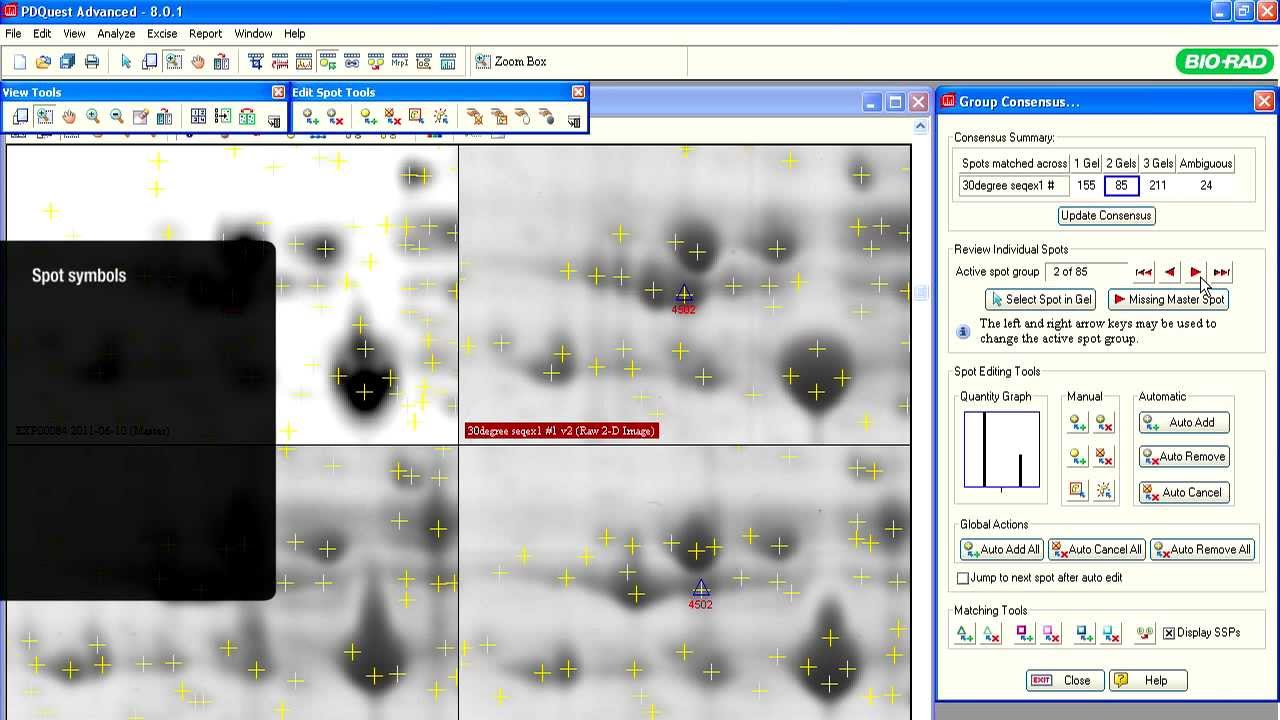Click the Update Consensus button
The width and height of the screenshot is (1280, 720).
click(1106, 216)
